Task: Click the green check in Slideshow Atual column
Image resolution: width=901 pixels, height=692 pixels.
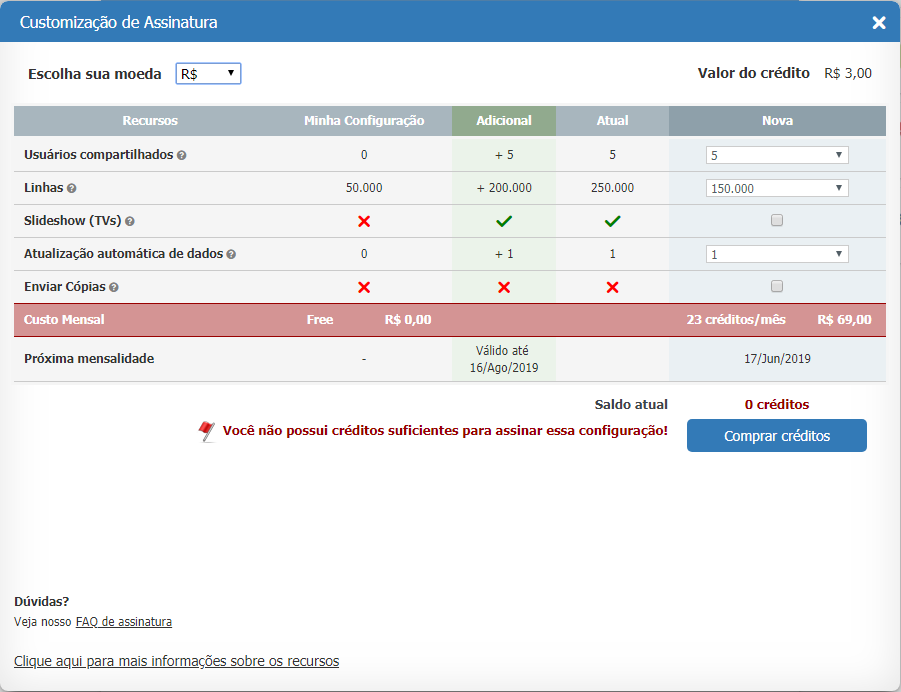Action: [612, 220]
